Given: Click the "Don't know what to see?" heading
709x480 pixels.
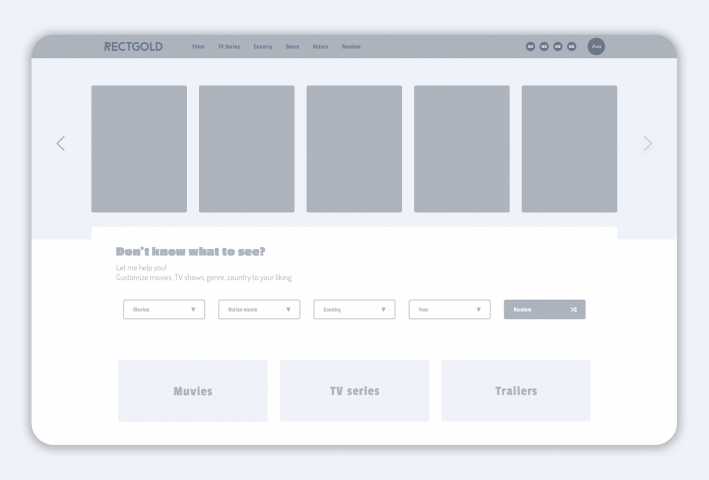Looking at the screenshot, I should coord(190,251).
